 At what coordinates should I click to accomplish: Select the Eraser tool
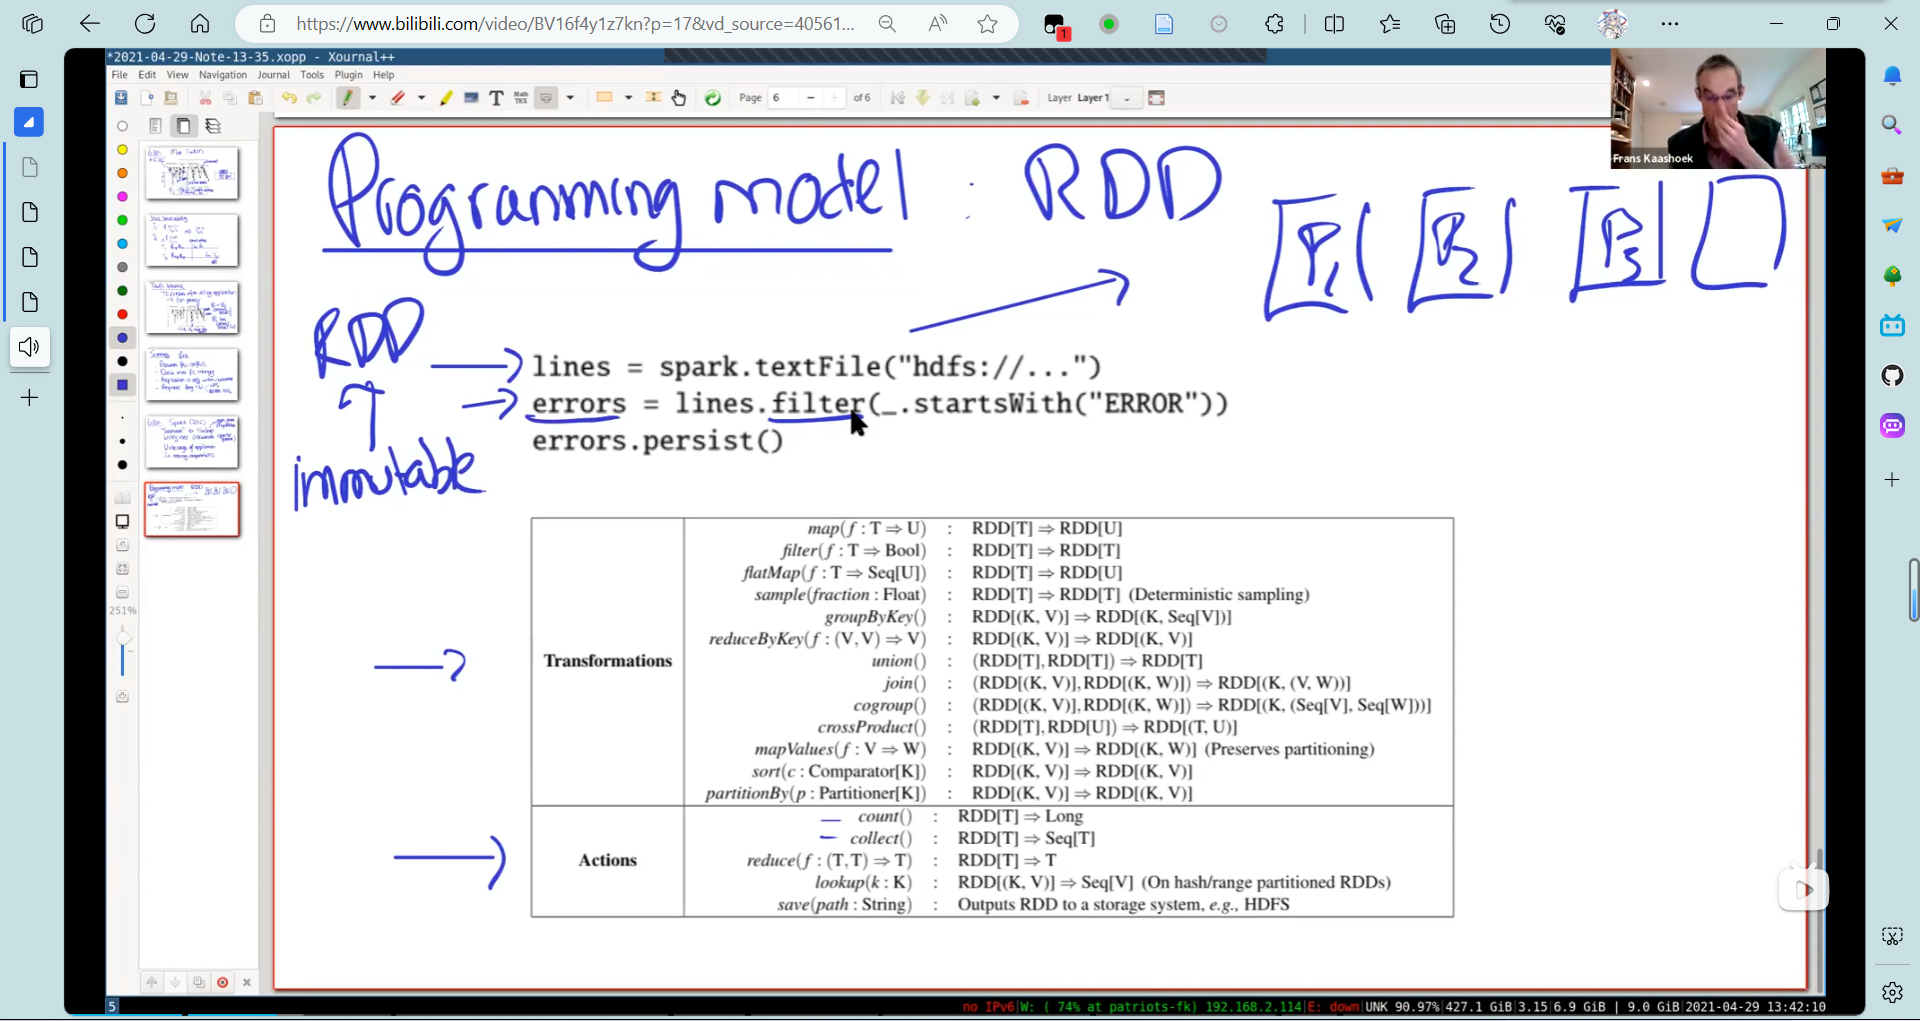(398, 98)
